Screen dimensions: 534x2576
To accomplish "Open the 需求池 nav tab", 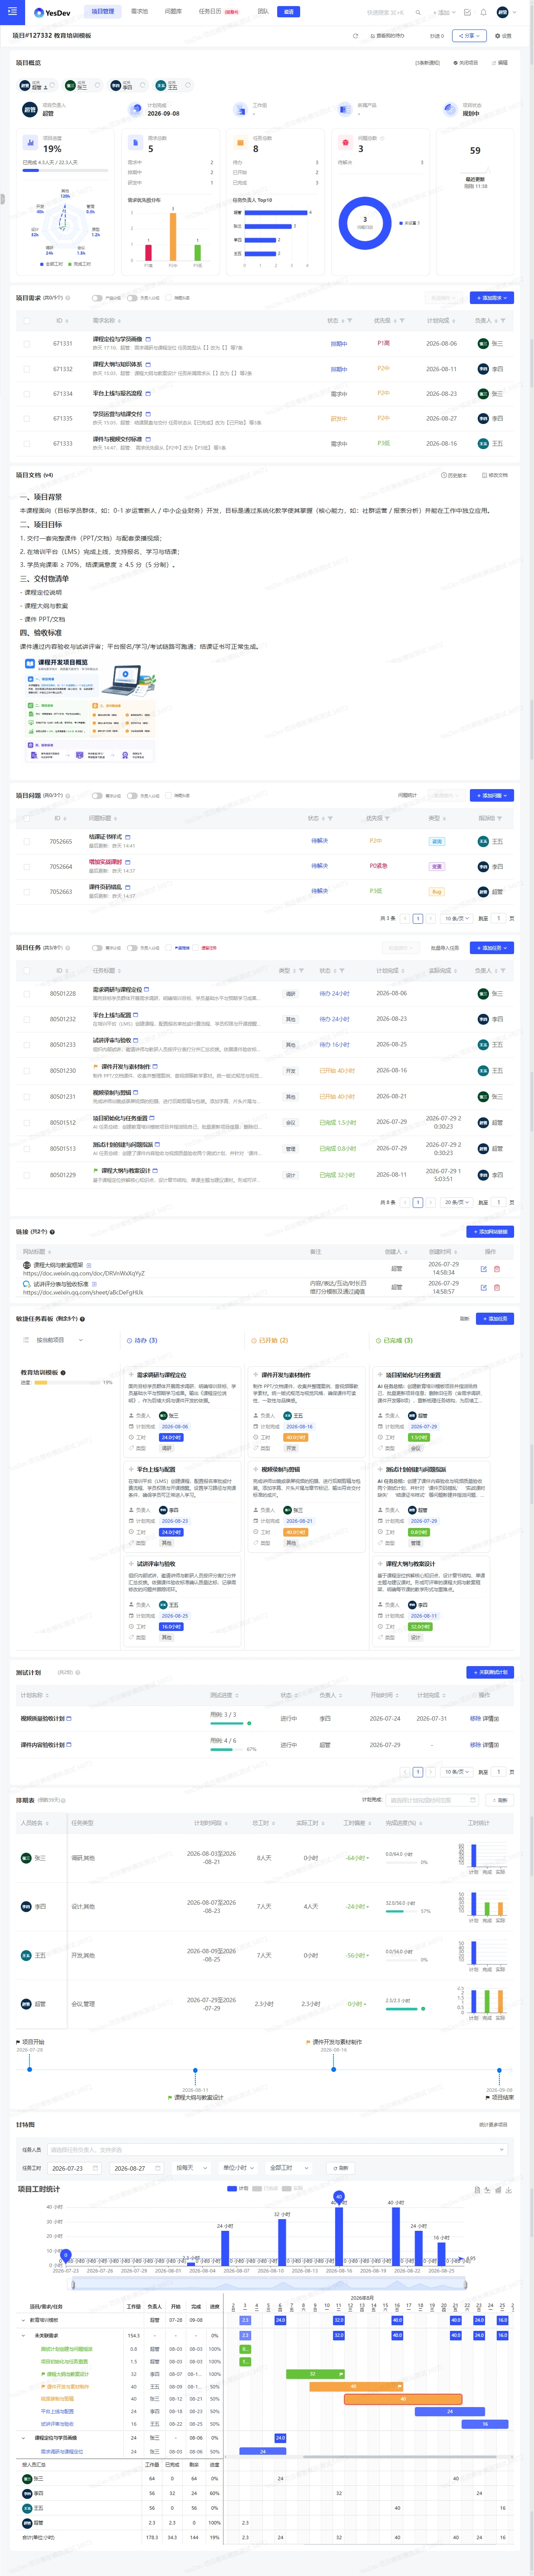I will coord(140,12).
